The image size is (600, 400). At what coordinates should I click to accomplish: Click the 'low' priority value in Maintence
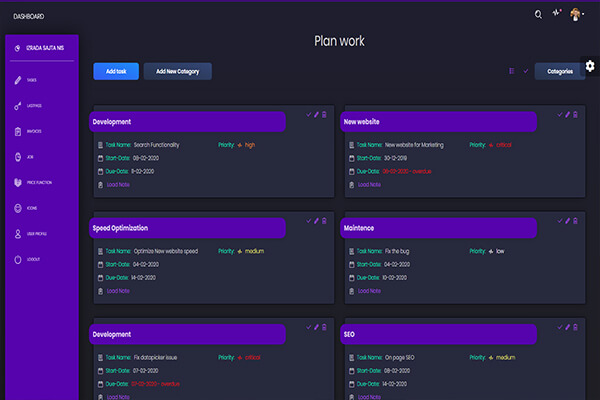pyautogui.click(x=500, y=251)
